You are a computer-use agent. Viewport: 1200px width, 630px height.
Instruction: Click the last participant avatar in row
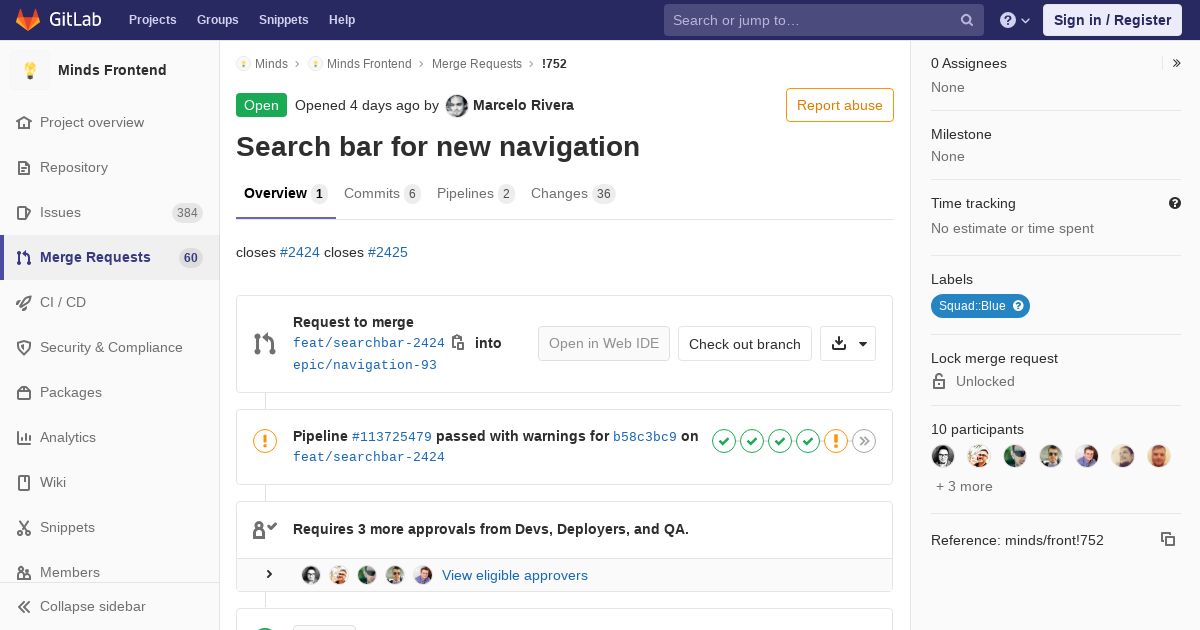pos(1159,456)
